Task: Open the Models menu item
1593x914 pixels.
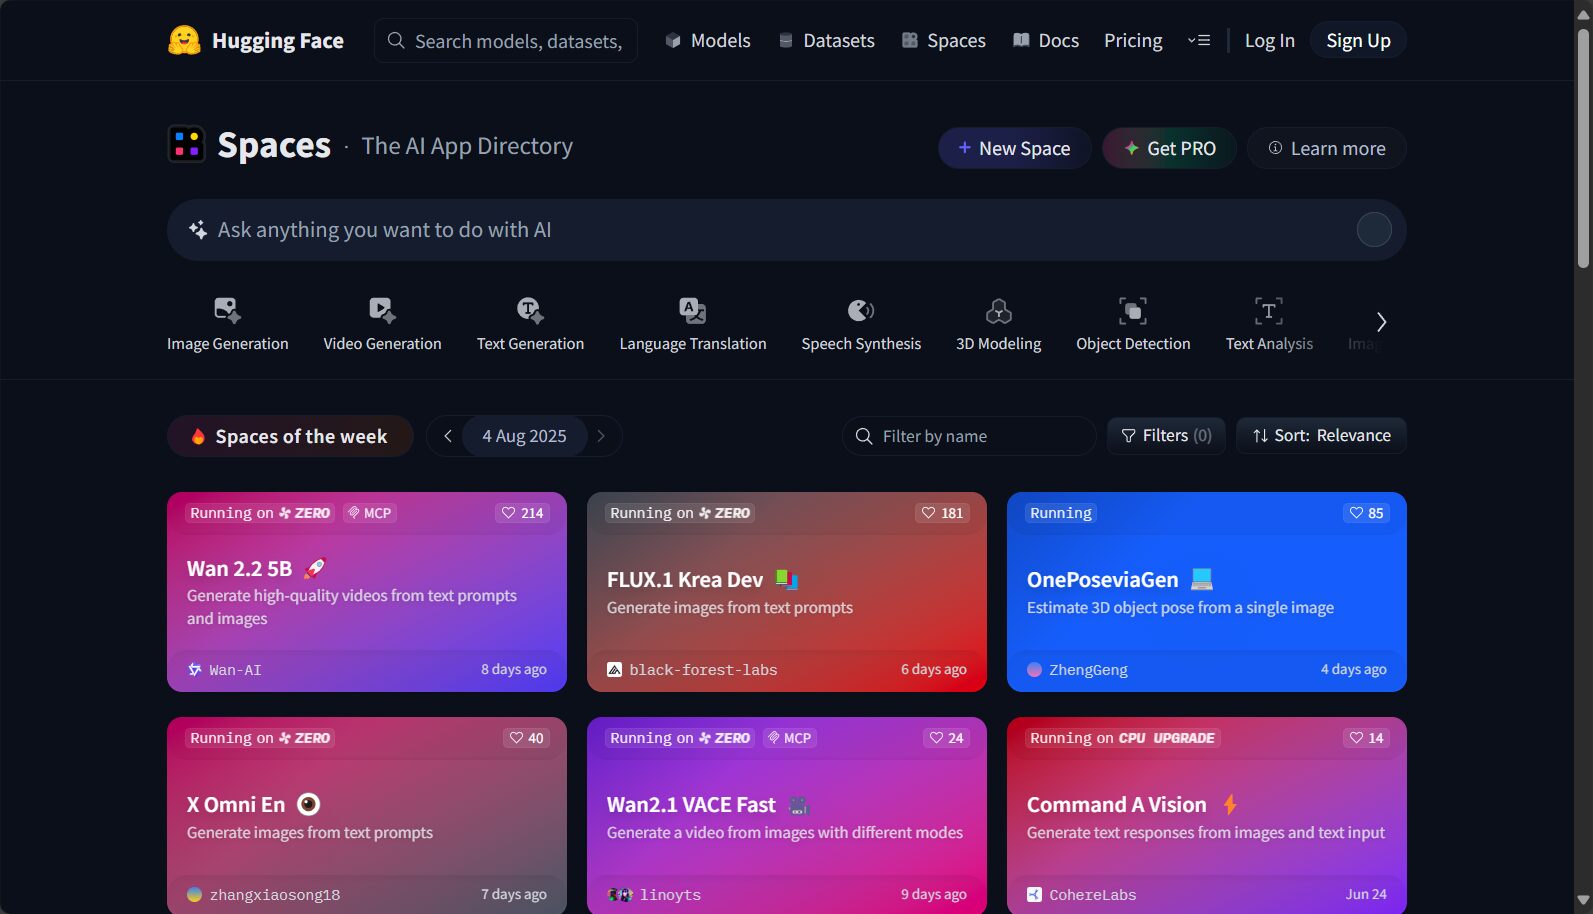Action: tap(708, 41)
